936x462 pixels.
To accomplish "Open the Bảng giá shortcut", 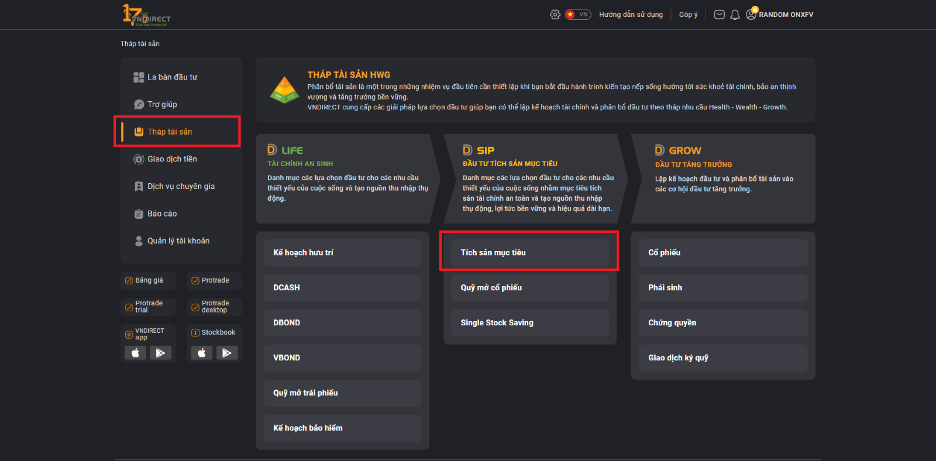I will coord(148,280).
